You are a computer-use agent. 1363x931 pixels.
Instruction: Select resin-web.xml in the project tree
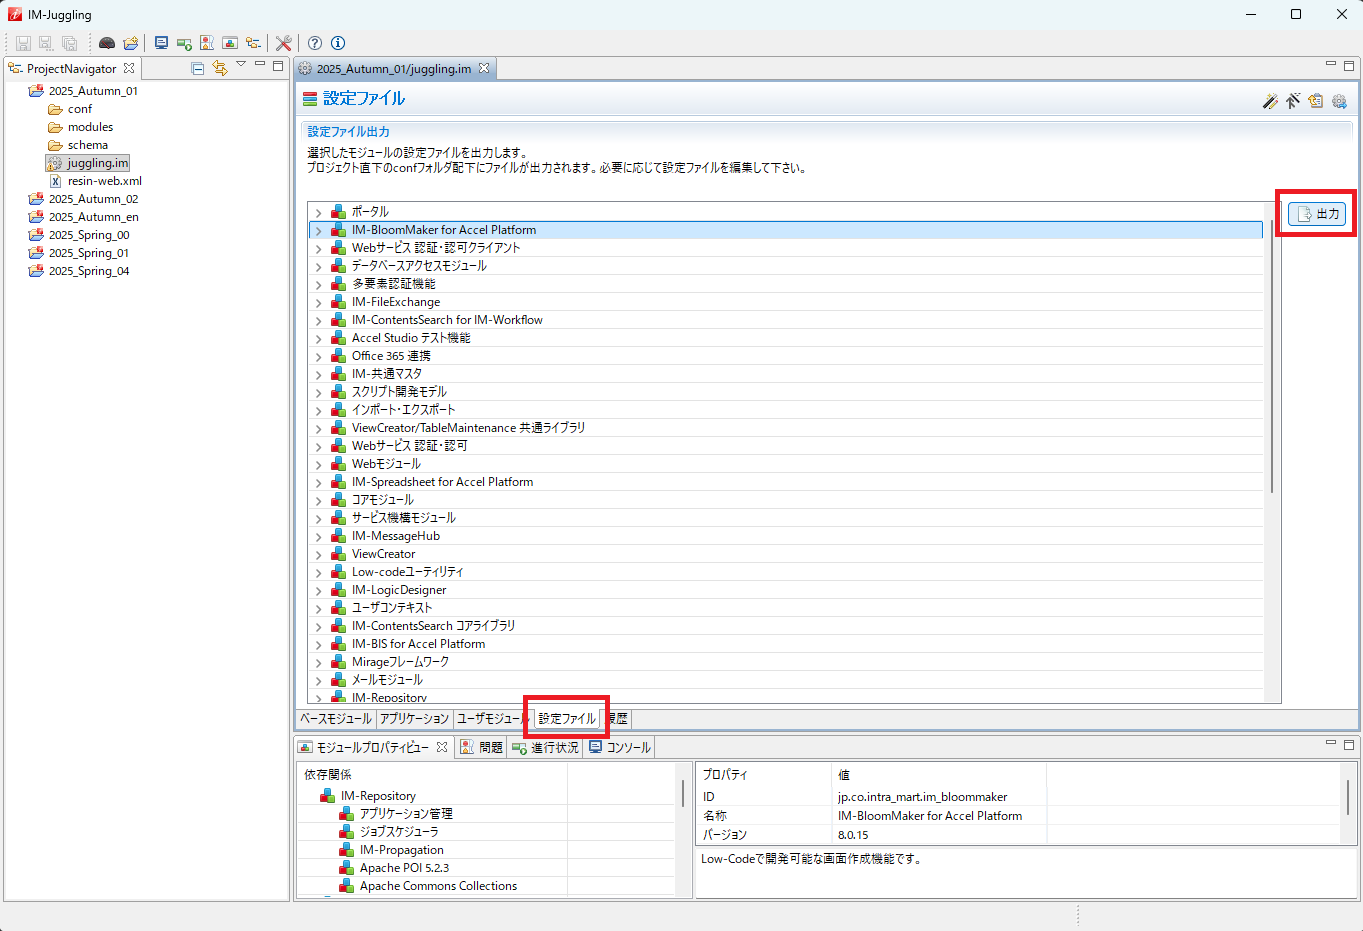pos(104,181)
